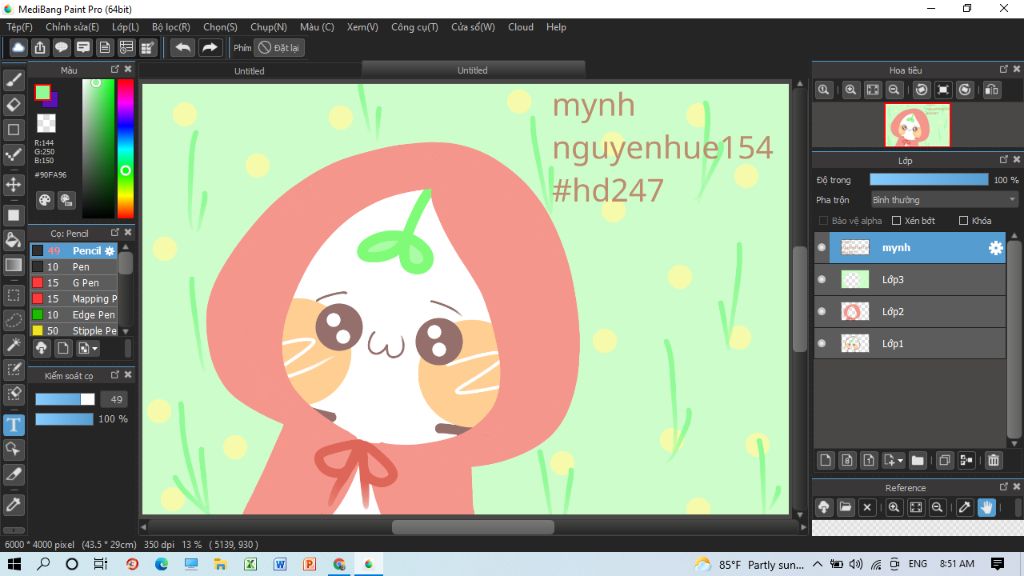Open settings gear of mynh layer
The width and height of the screenshot is (1024, 576).
pos(995,248)
